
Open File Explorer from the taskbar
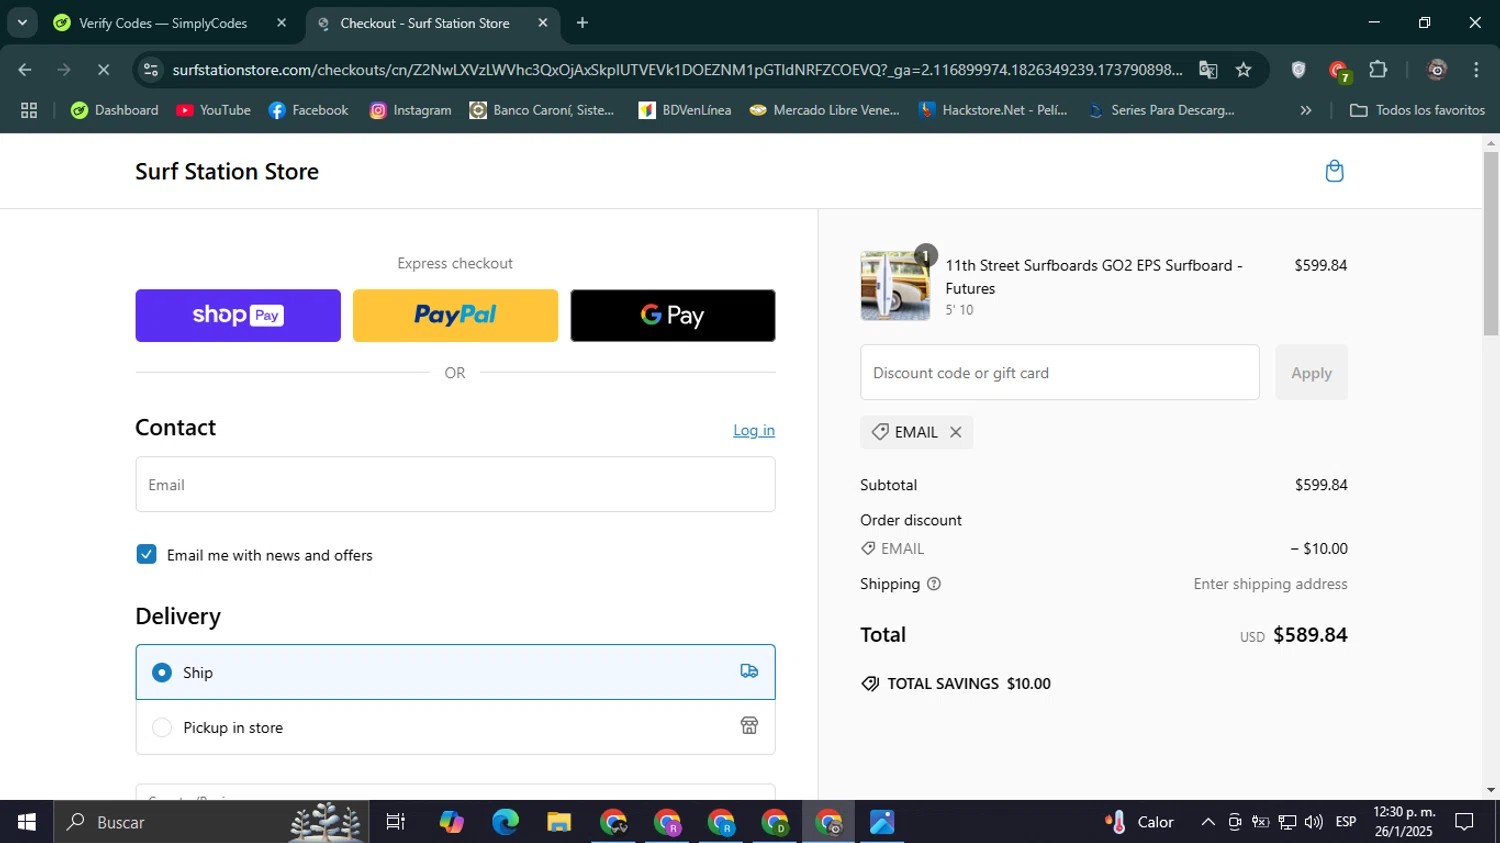[559, 822]
